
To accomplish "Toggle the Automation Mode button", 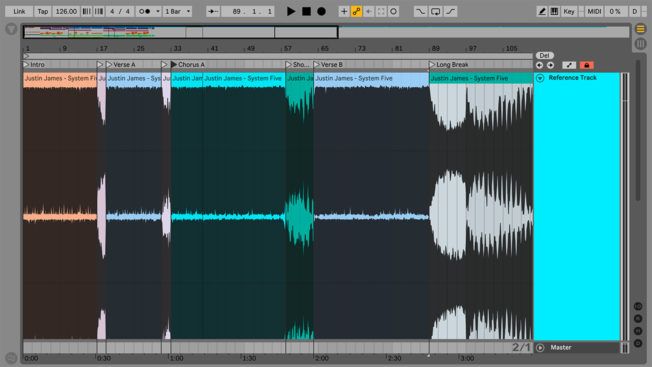I will 569,65.
